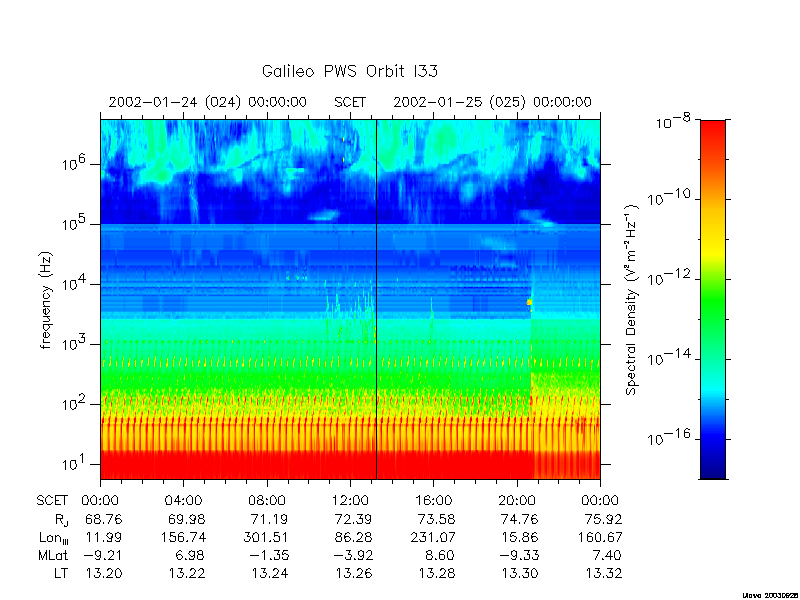The image size is (800, 600).
Task: Click the LT value '13.20'
Action: (104, 573)
